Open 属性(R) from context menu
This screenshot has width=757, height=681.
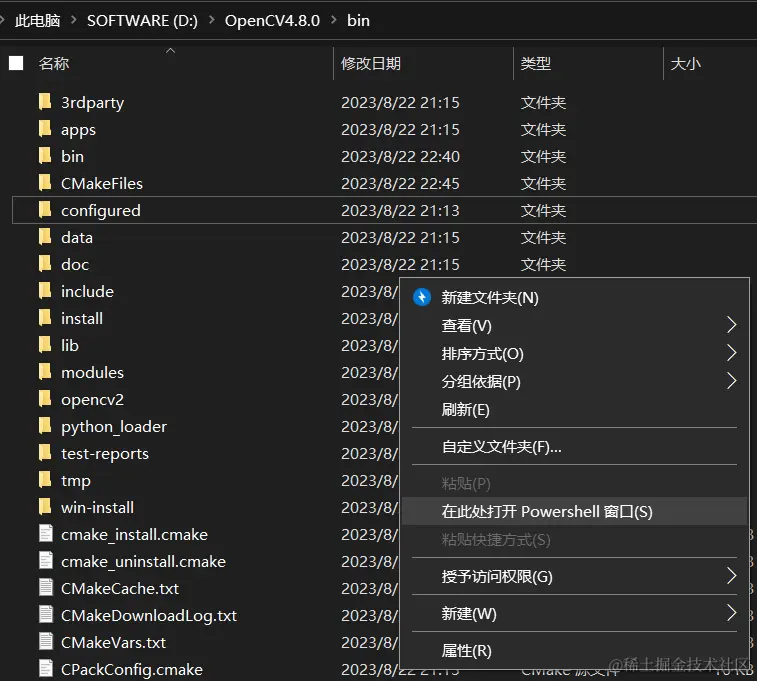point(575,651)
